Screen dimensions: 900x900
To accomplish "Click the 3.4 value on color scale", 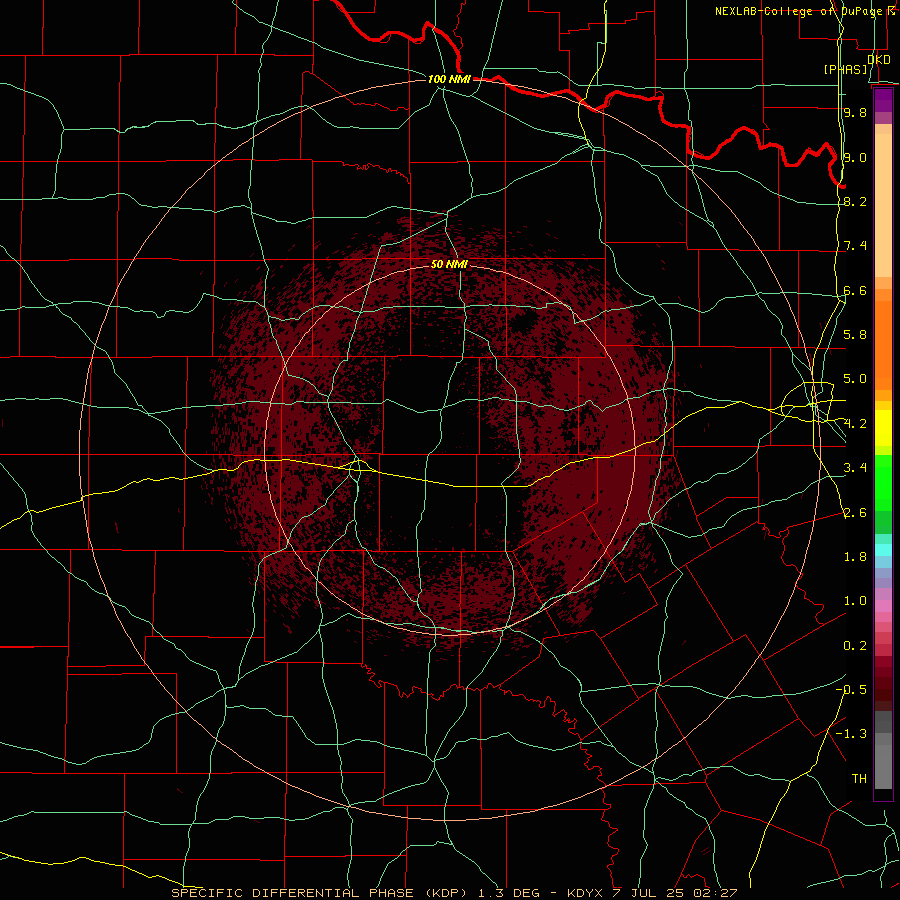I will (855, 468).
